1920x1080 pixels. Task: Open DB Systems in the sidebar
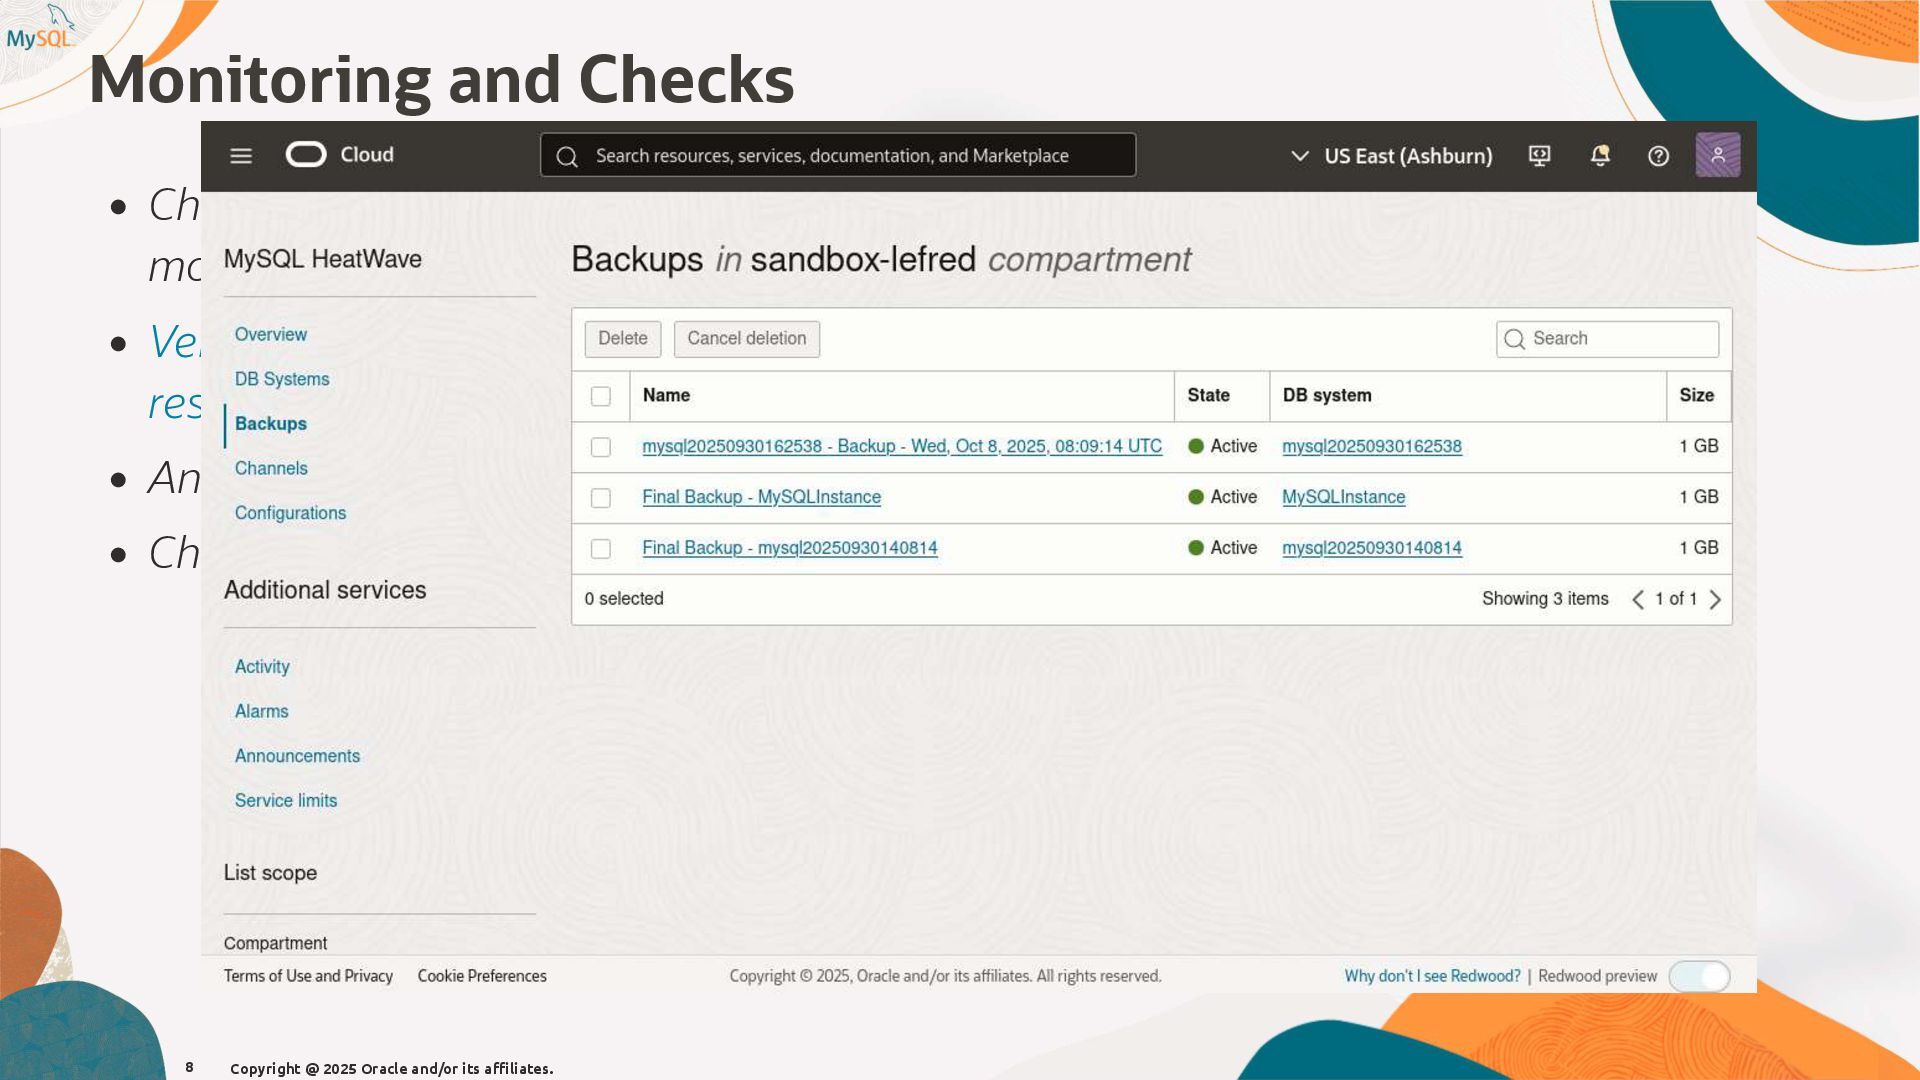click(282, 379)
